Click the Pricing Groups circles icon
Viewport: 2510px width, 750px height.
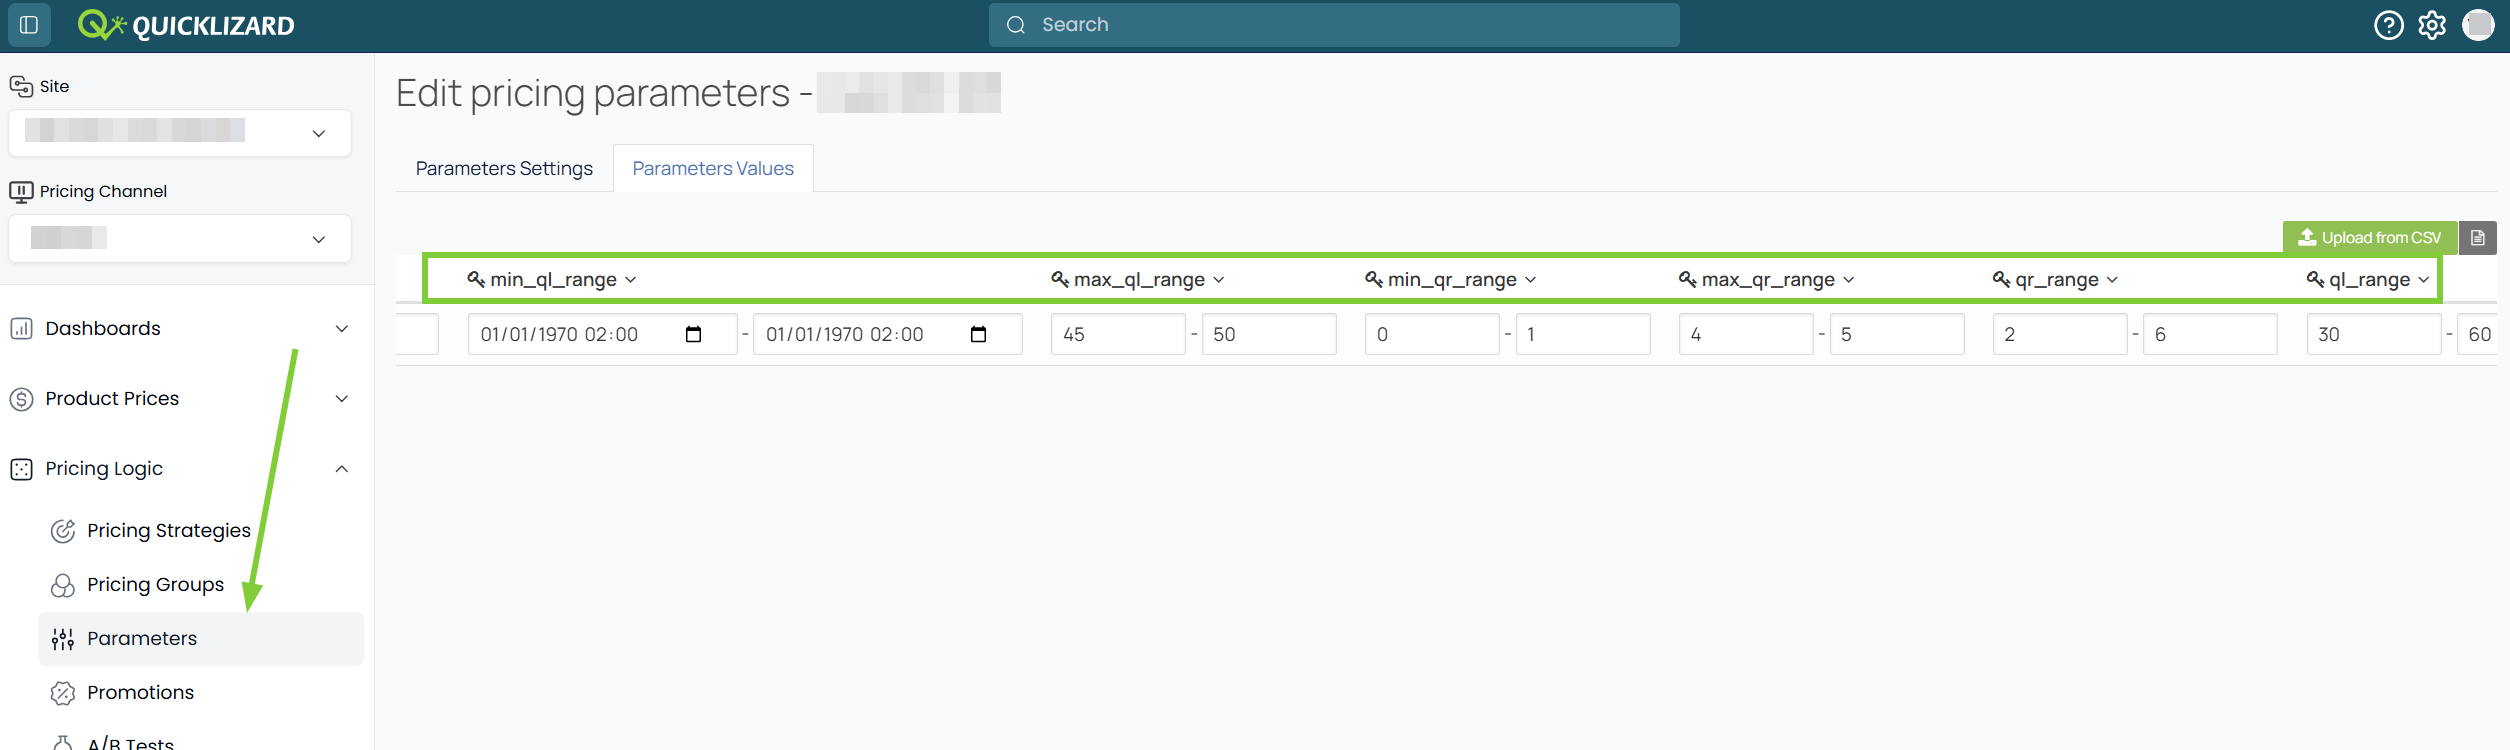coord(63,585)
